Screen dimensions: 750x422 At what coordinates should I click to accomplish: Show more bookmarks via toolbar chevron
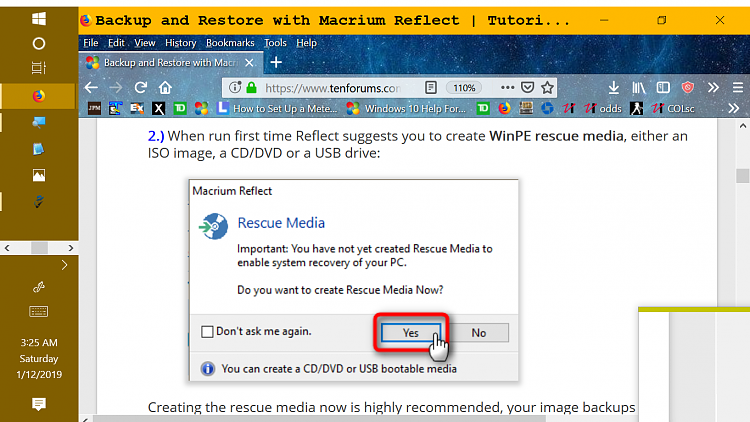pyautogui.click(x=734, y=109)
